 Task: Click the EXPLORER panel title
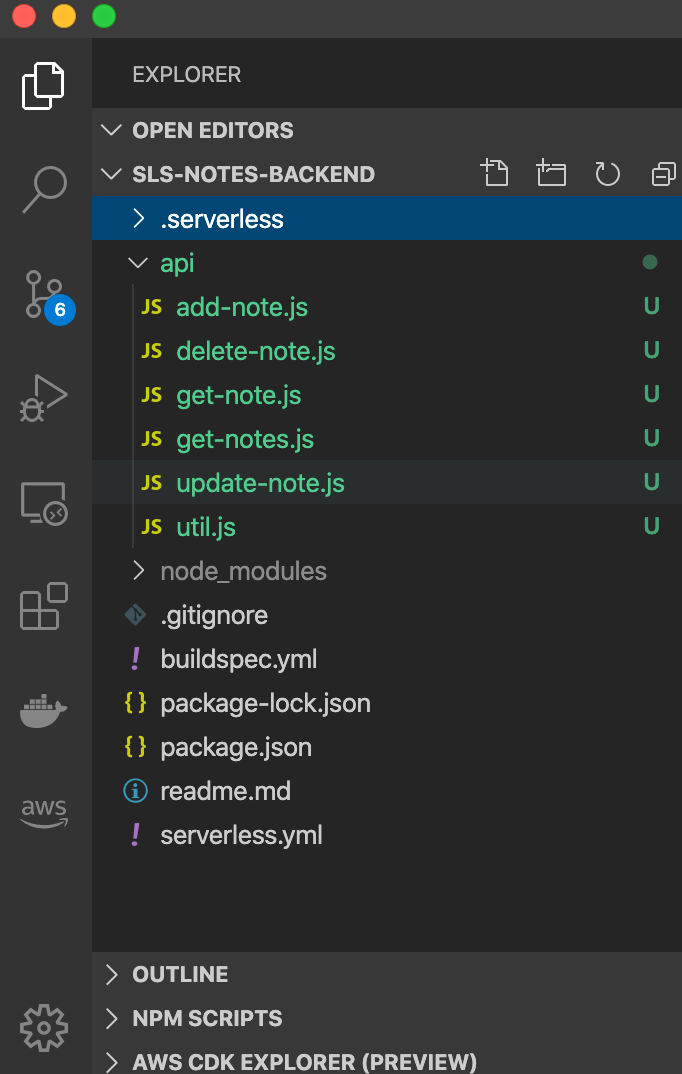pyautogui.click(x=186, y=74)
